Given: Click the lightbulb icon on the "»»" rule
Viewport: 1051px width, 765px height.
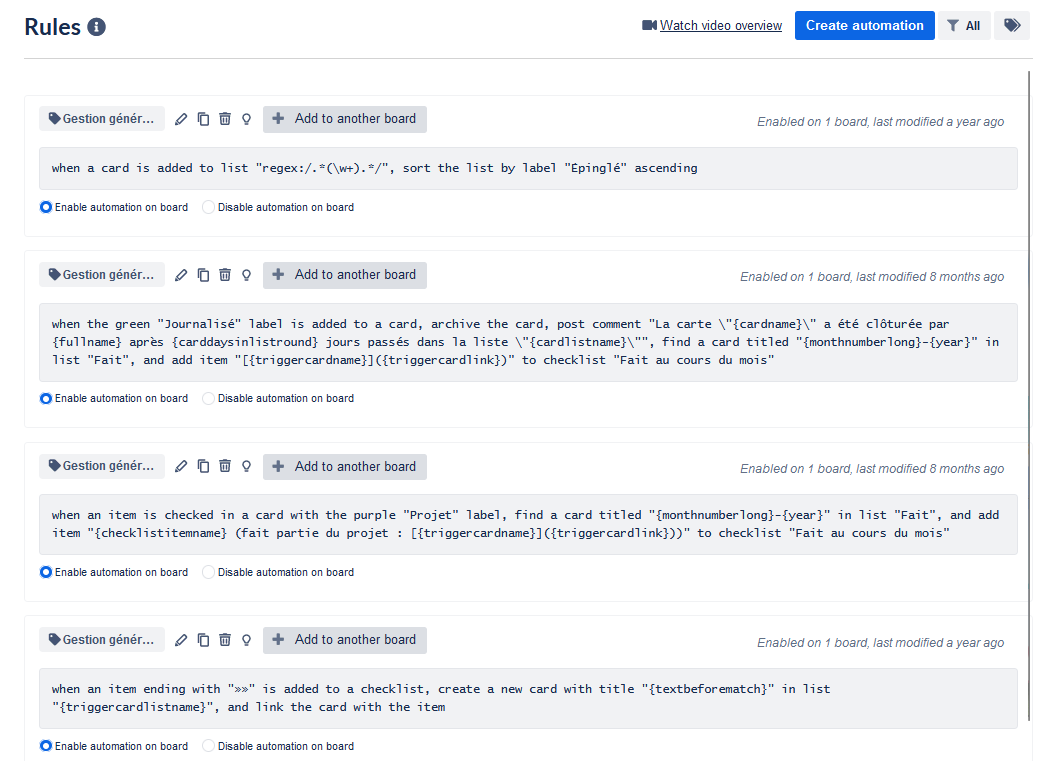Looking at the screenshot, I should pos(247,640).
